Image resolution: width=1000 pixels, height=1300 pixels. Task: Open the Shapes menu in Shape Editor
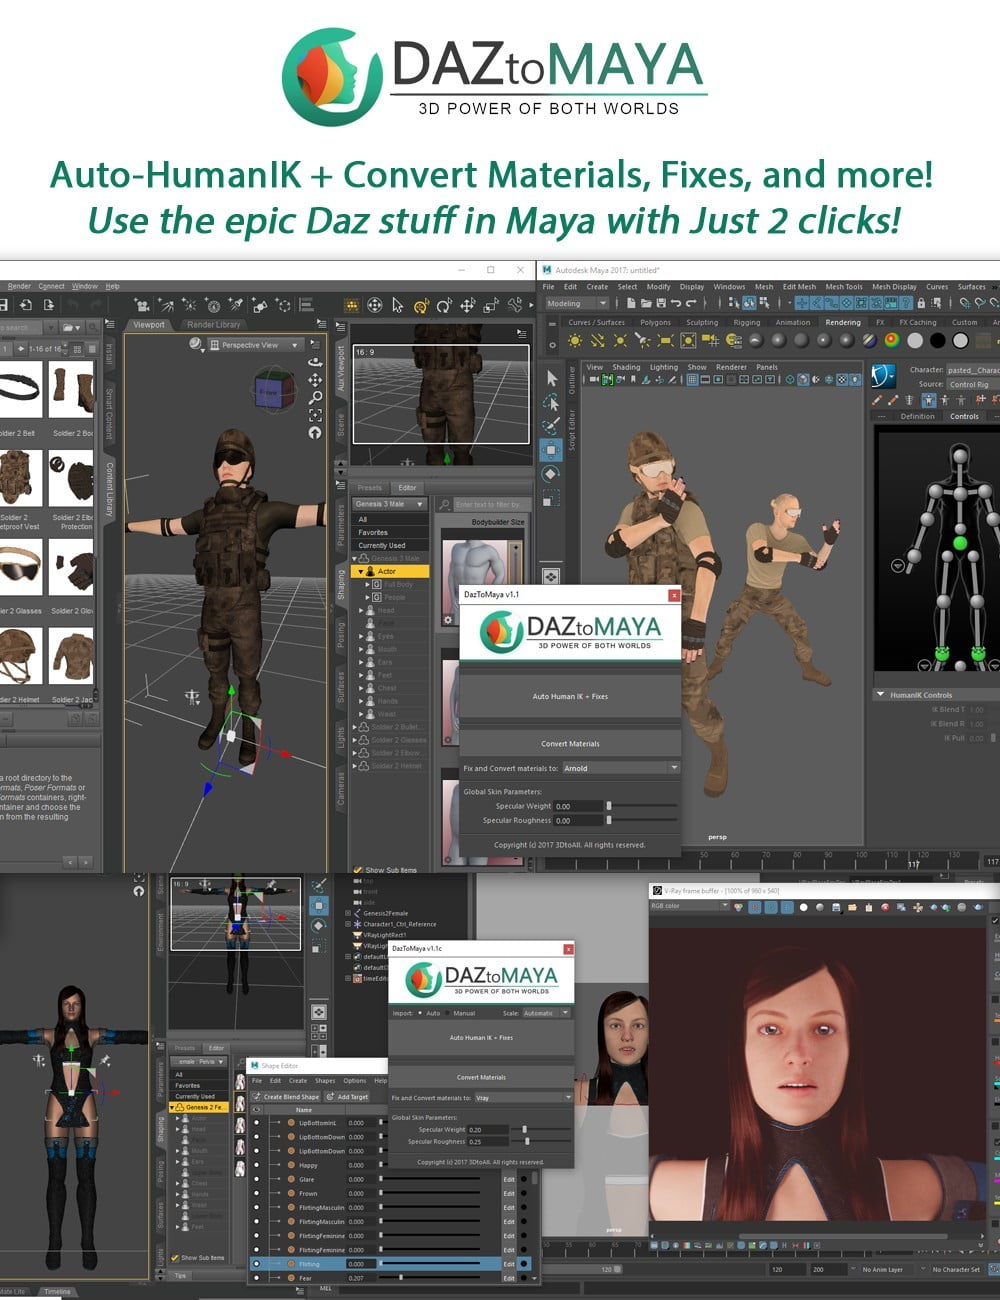pos(325,1080)
